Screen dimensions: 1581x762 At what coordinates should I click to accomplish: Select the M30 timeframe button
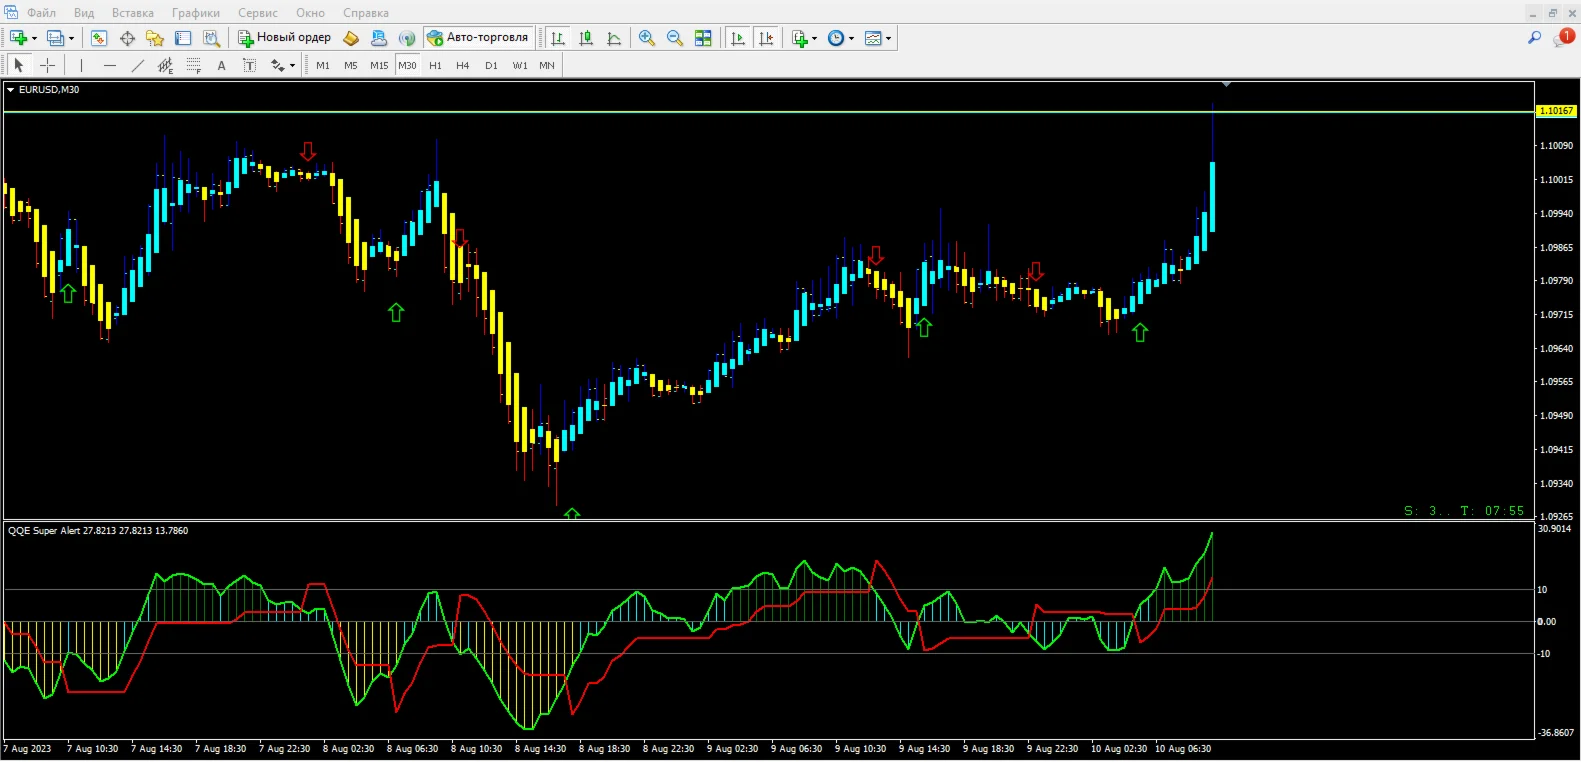407,65
